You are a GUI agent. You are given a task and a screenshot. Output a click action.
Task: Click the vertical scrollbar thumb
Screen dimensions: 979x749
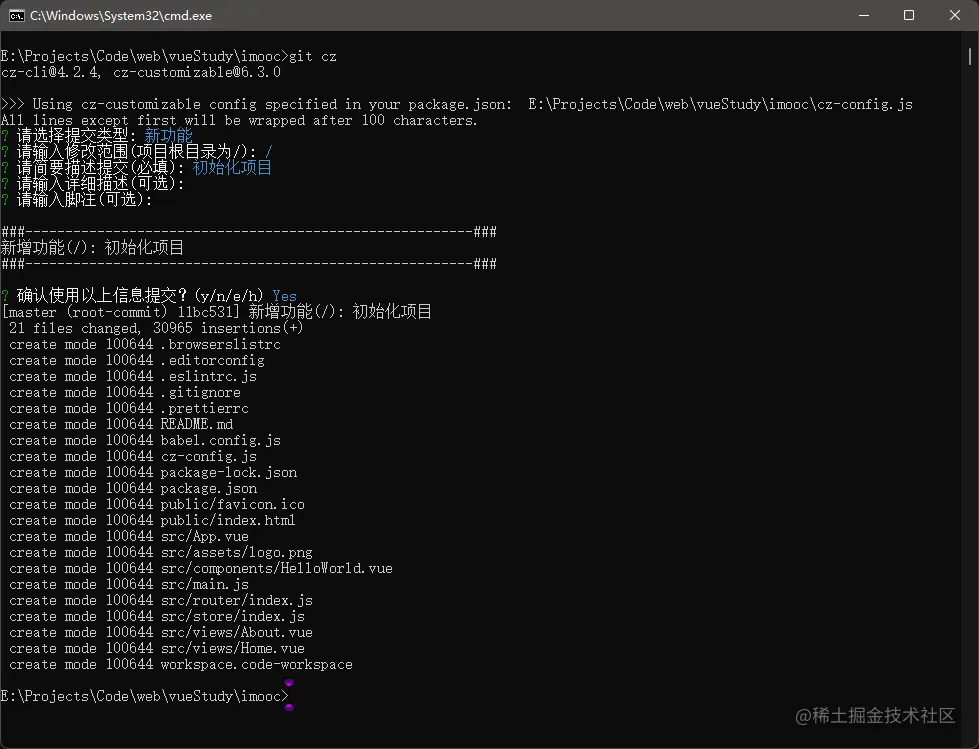(x=970, y=56)
